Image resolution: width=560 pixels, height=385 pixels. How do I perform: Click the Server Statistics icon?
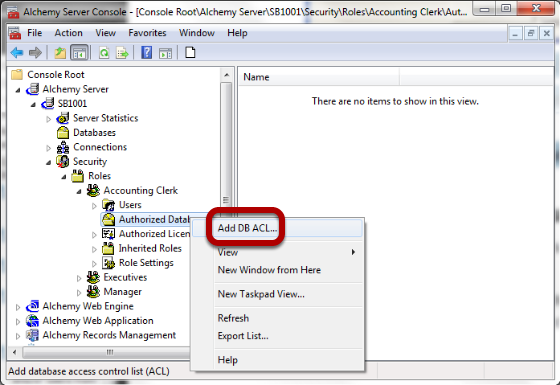point(63,118)
